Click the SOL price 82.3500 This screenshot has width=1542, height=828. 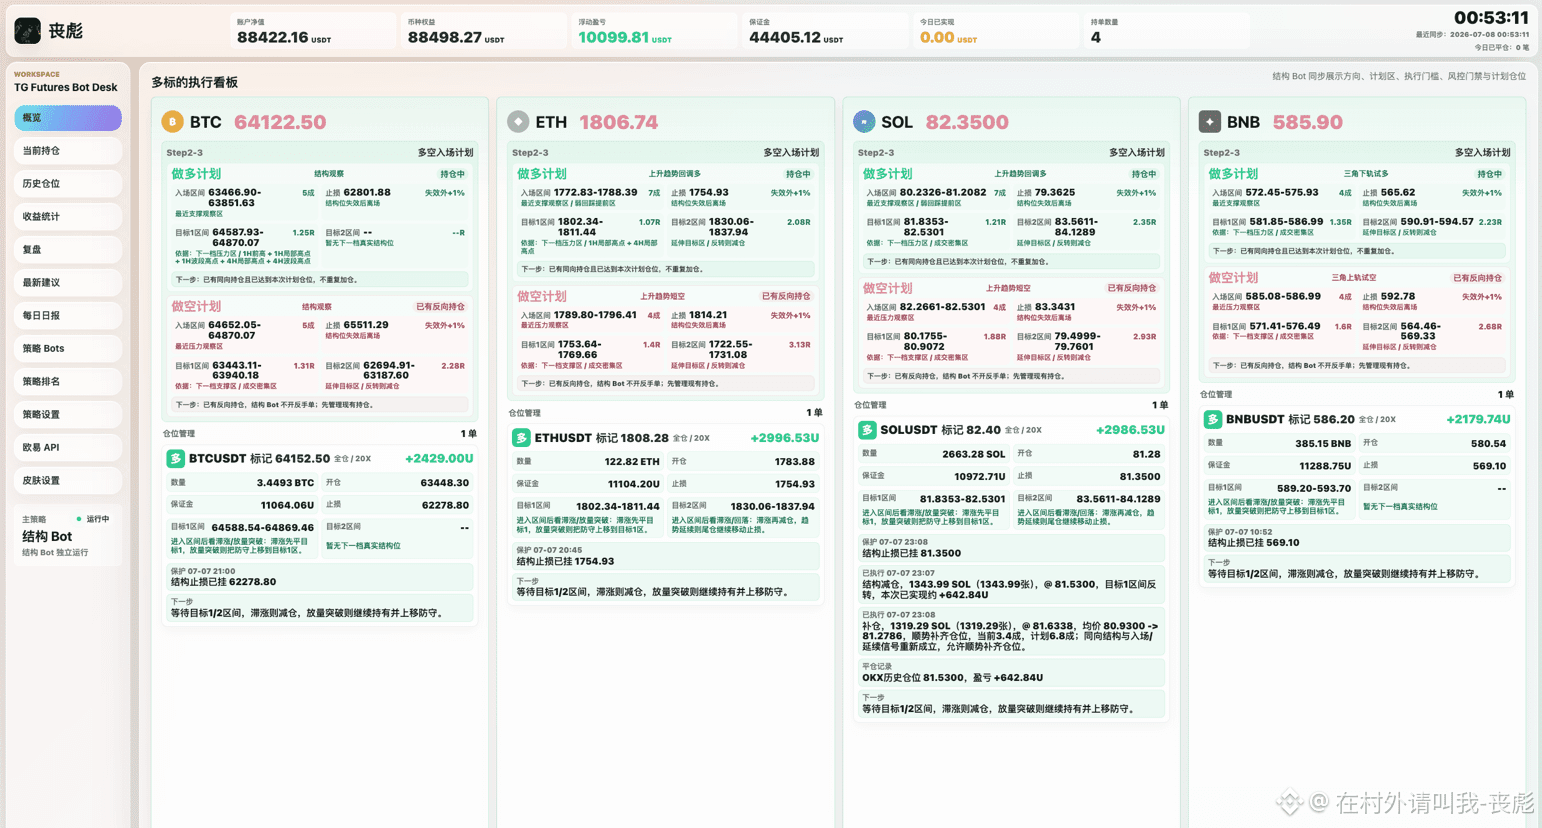[x=967, y=122]
